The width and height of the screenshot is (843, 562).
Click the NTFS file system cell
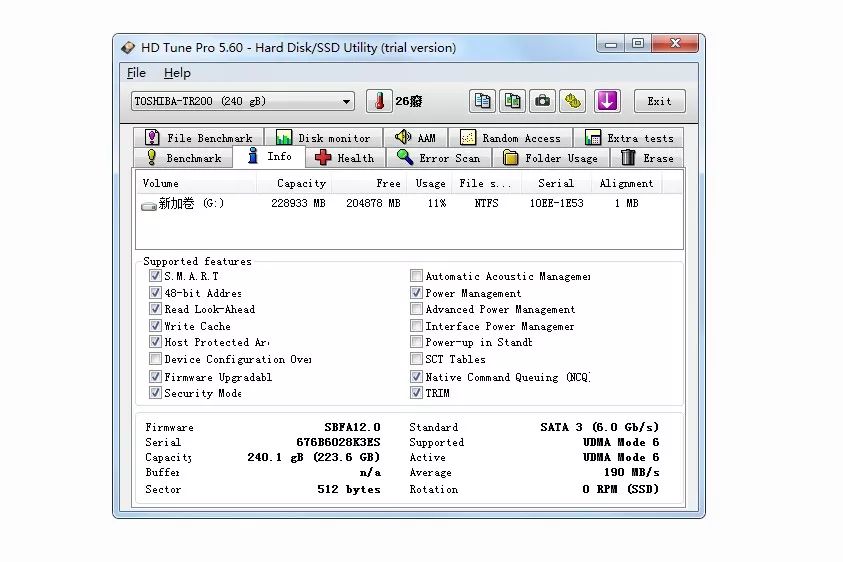(x=487, y=204)
